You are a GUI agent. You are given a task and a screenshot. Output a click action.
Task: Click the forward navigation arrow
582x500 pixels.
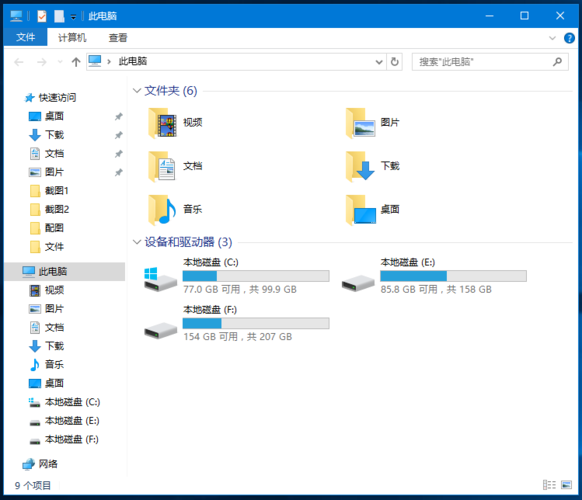(x=42, y=62)
